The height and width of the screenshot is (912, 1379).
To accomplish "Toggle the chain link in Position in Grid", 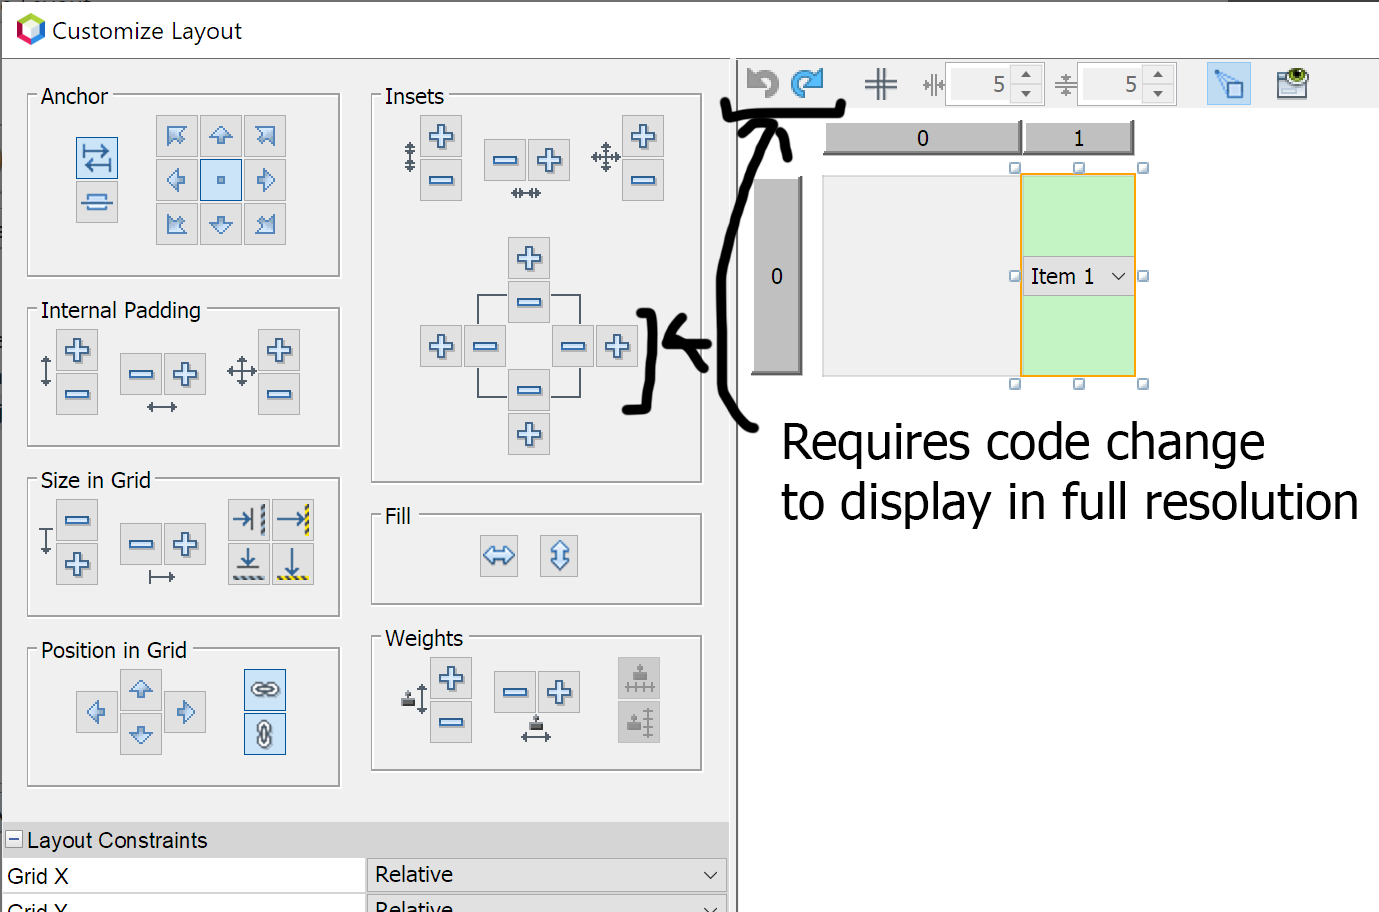I will tap(264, 689).
